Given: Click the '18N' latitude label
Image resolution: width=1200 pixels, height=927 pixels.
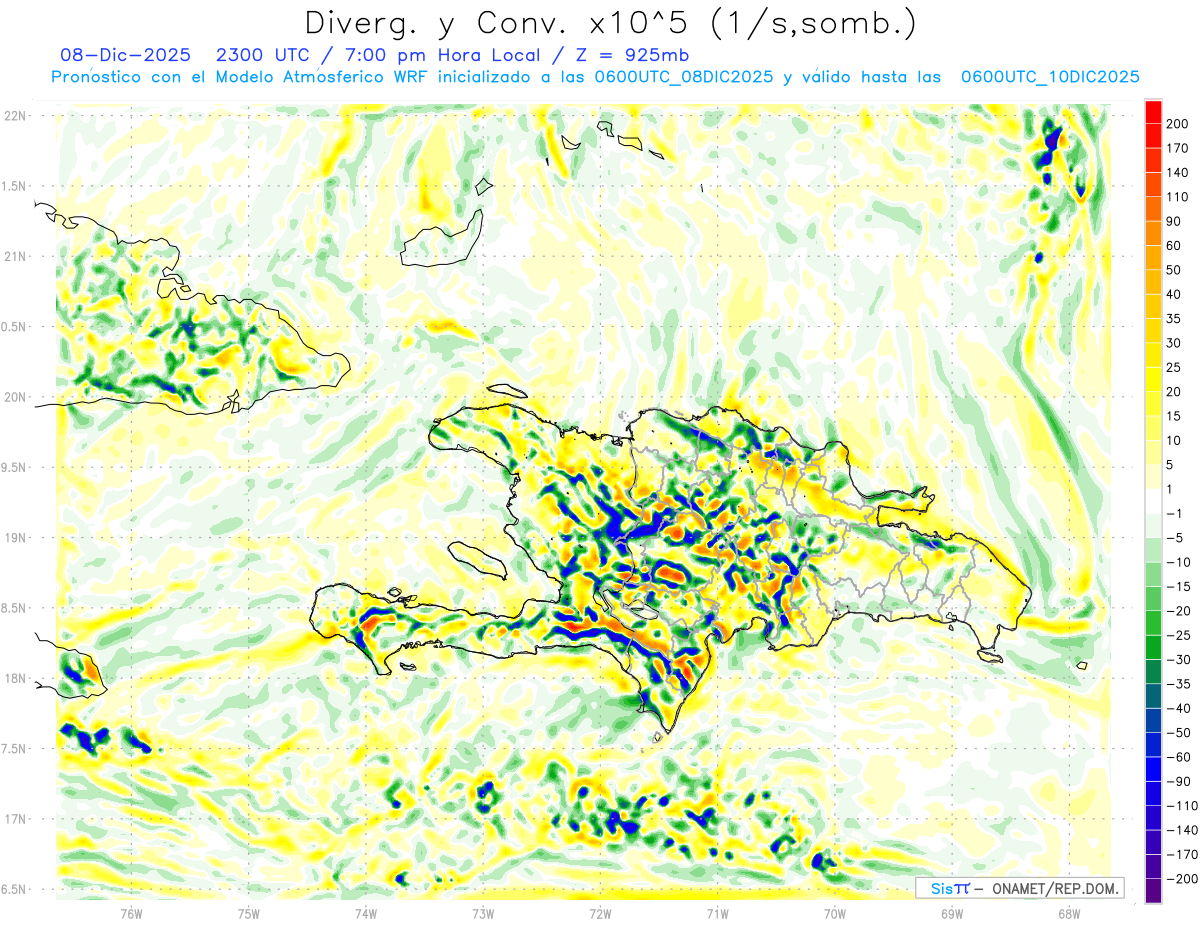Looking at the screenshot, I should click(x=16, y=678).
